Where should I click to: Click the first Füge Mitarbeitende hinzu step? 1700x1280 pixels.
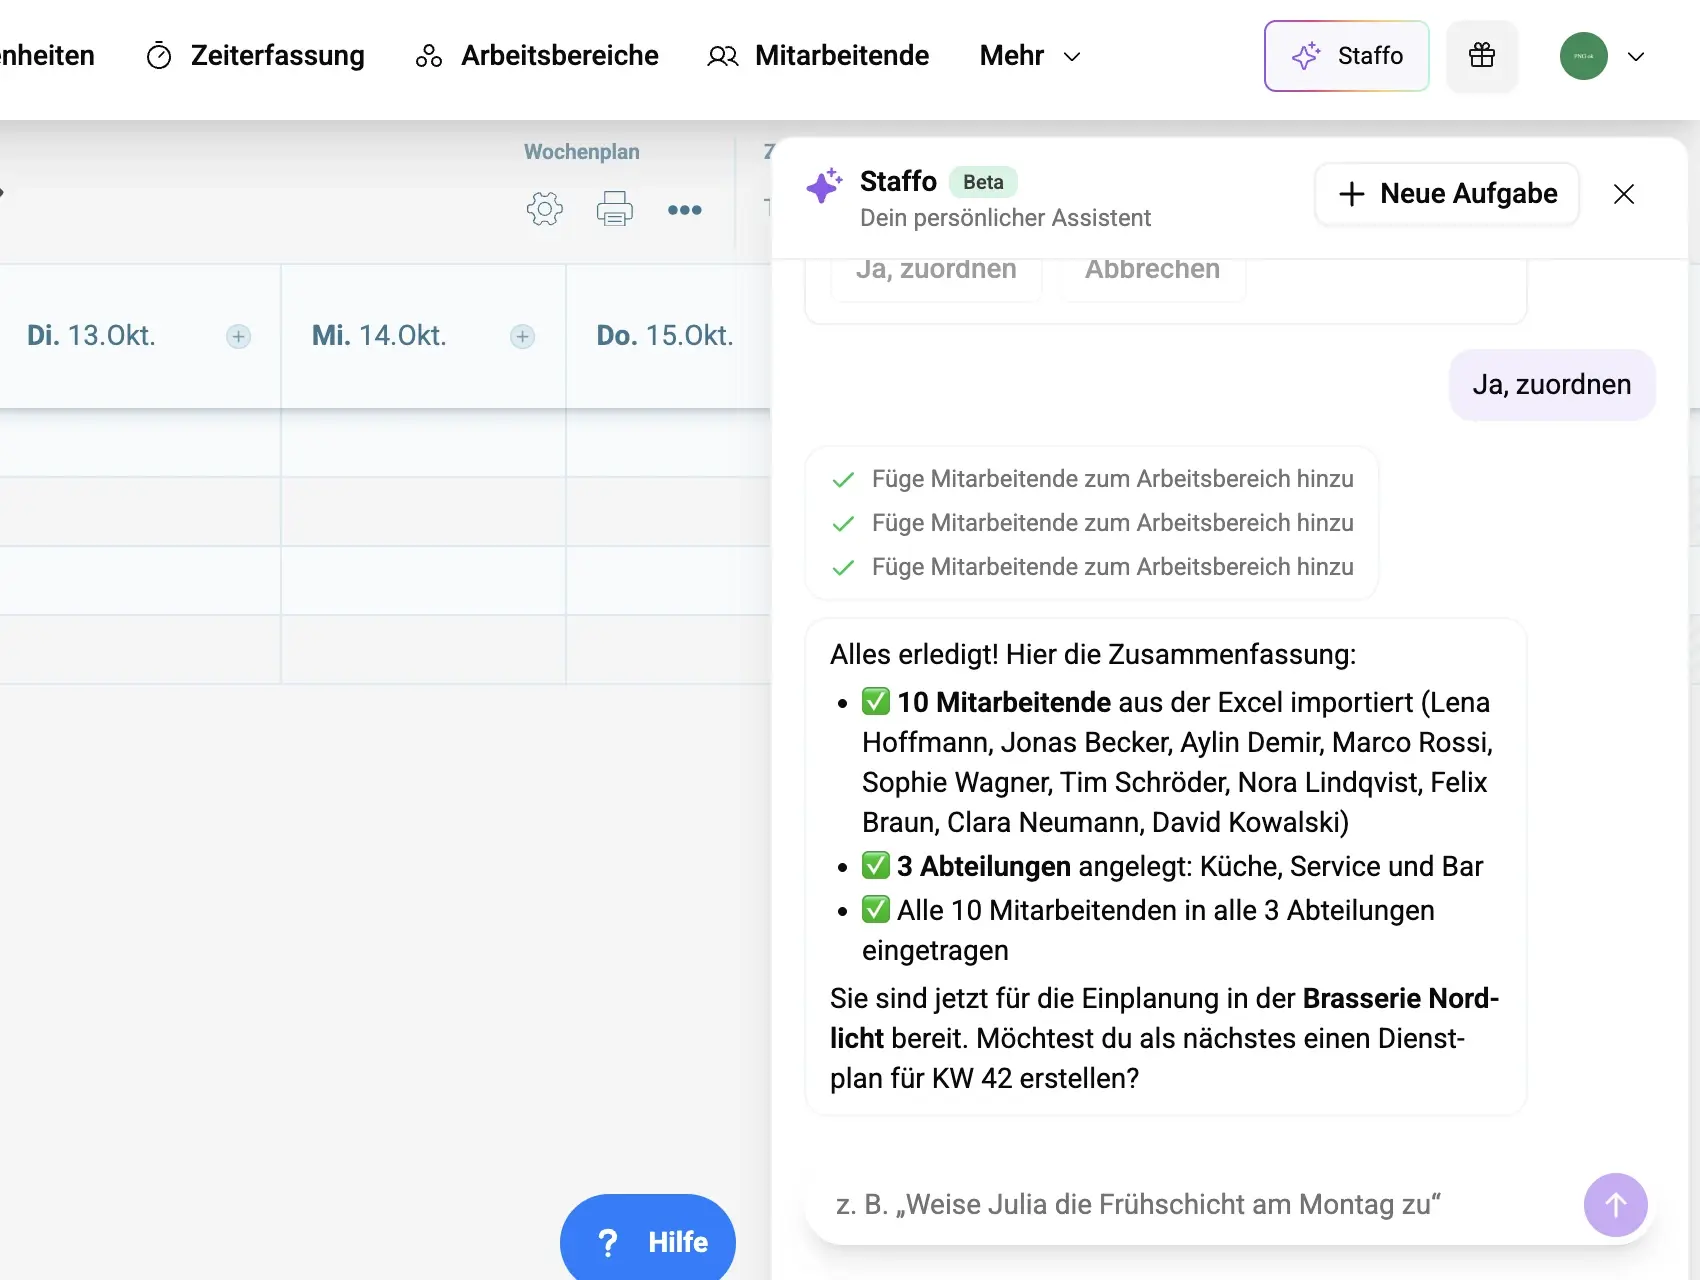click(x=1092, y=479)
